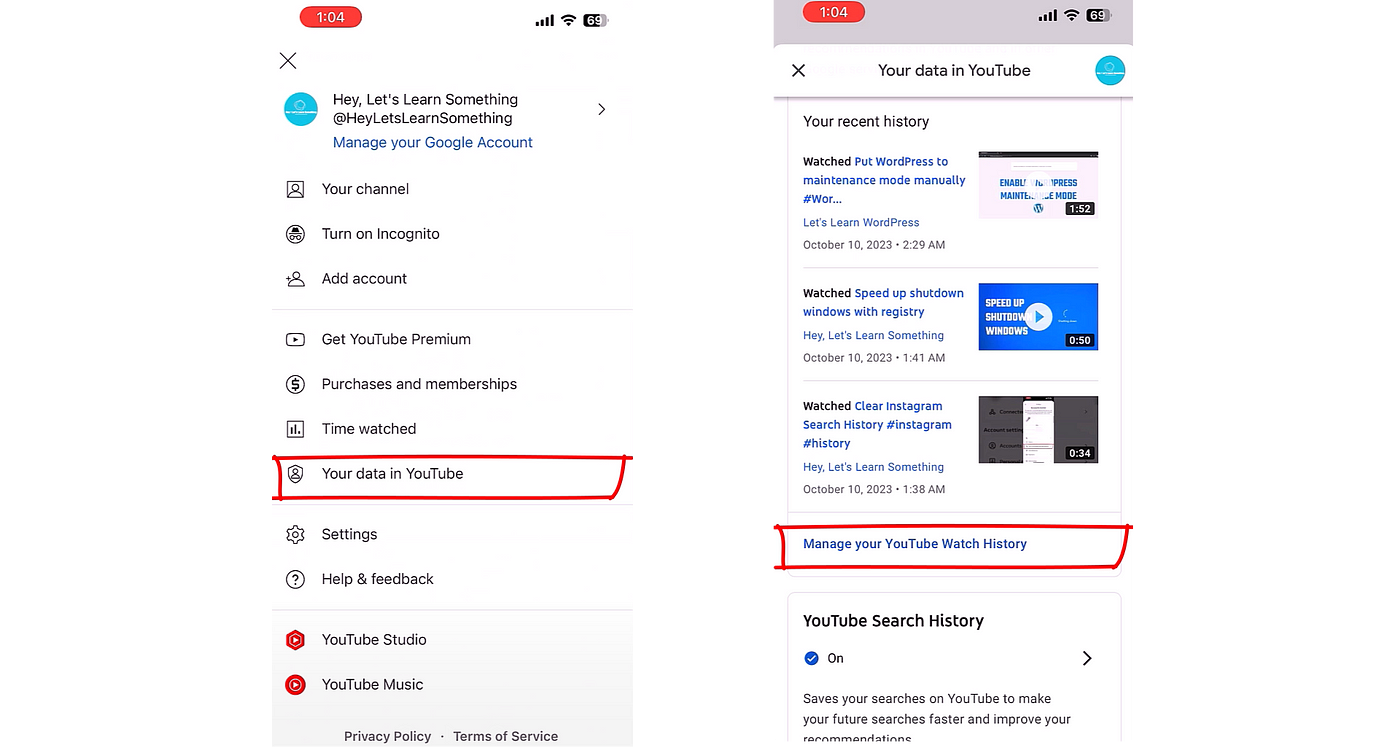Tap the Hey, Let's Learn Something profile avatar
This screenshot has height=750, width=1400.
tap(301, 109)
